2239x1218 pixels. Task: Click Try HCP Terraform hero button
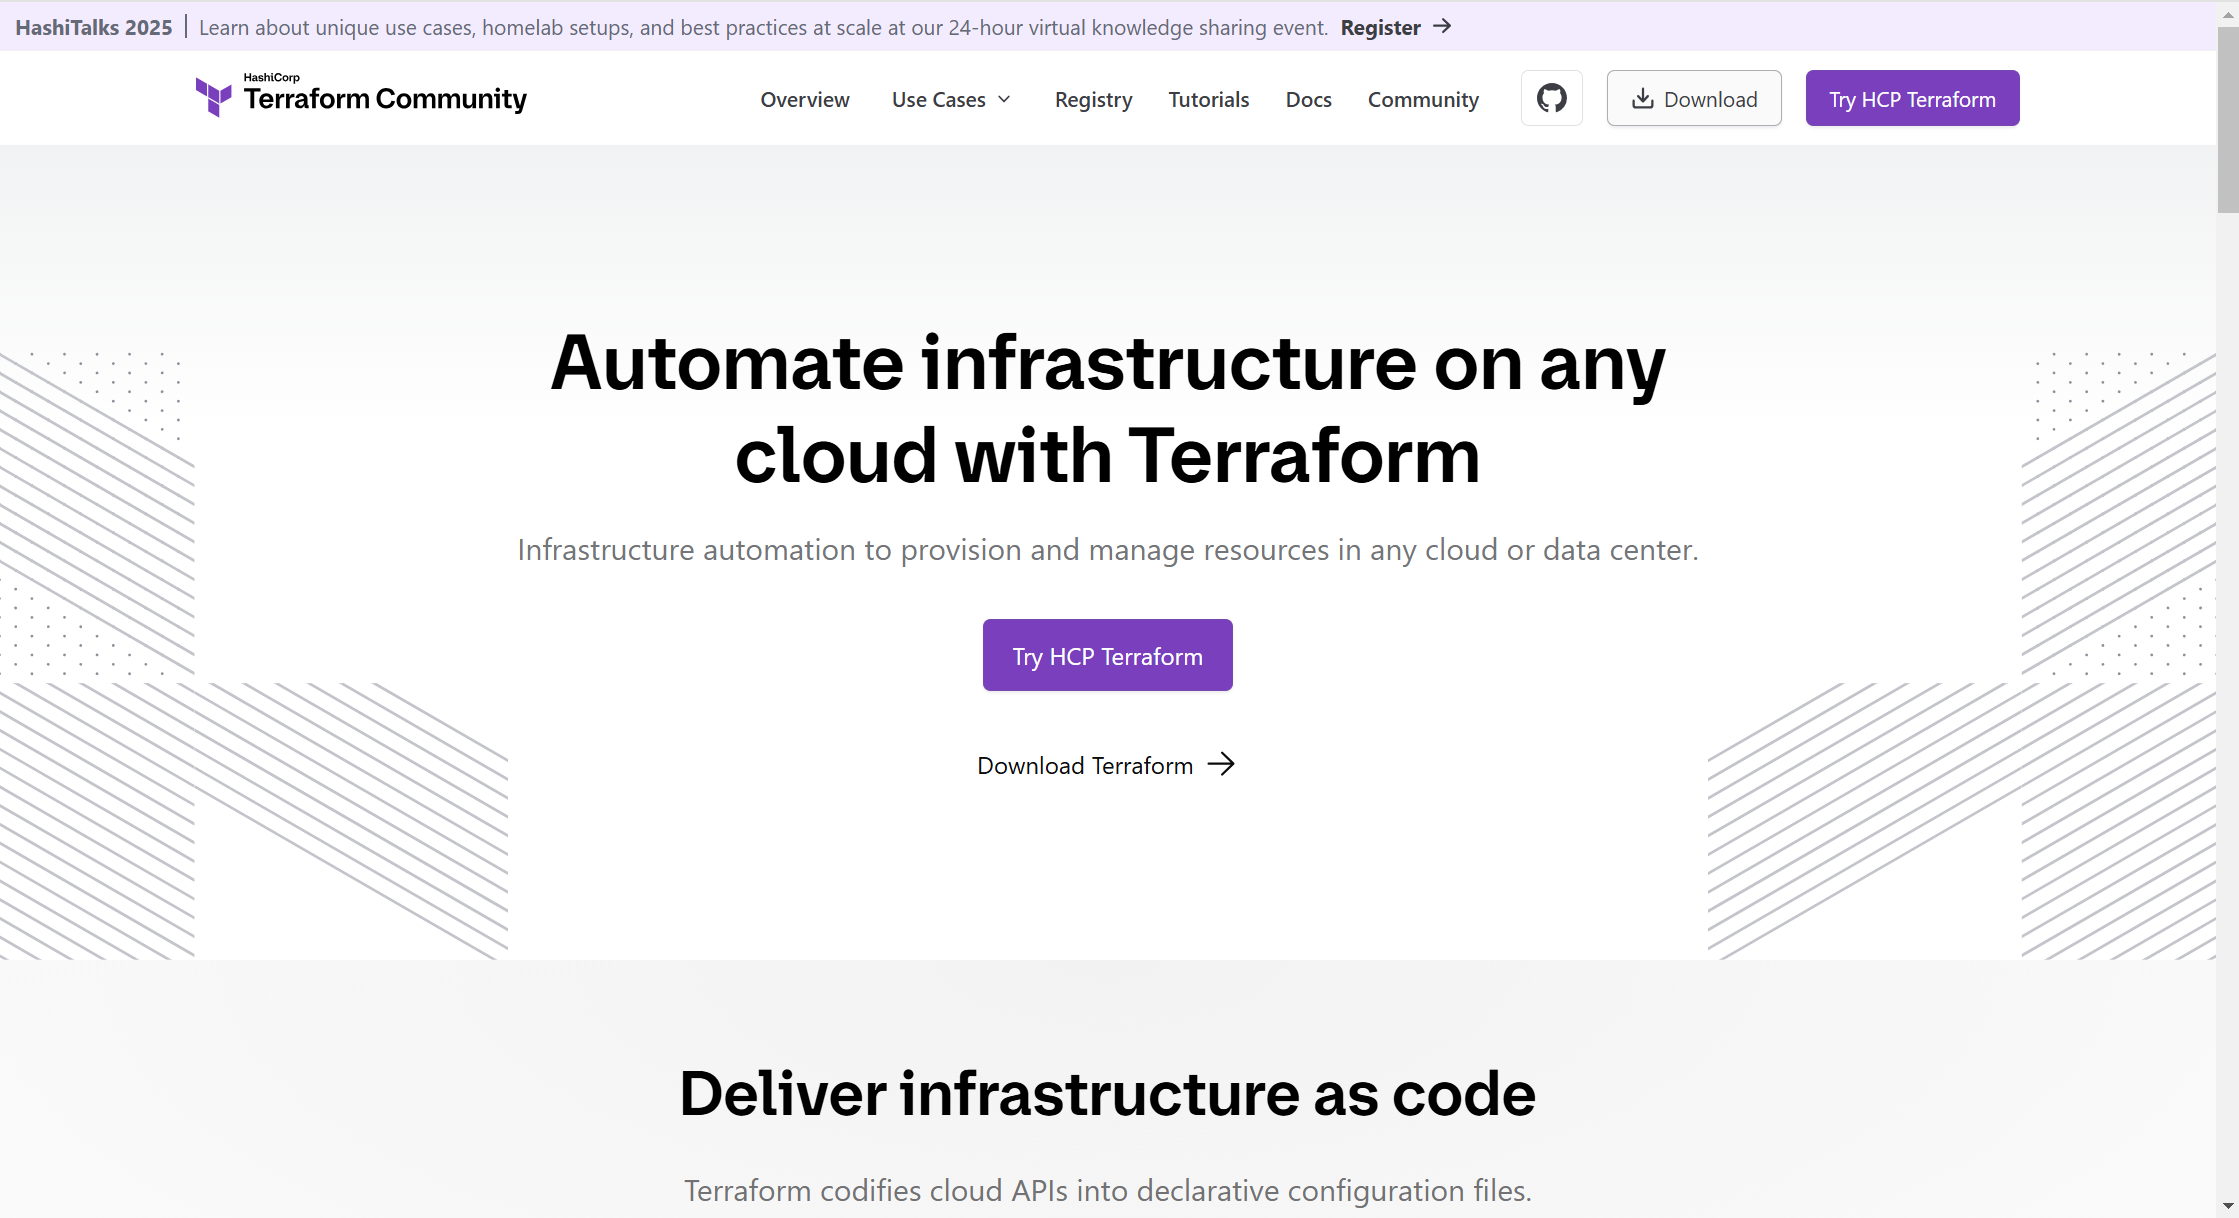click(x=1107, y=655)
